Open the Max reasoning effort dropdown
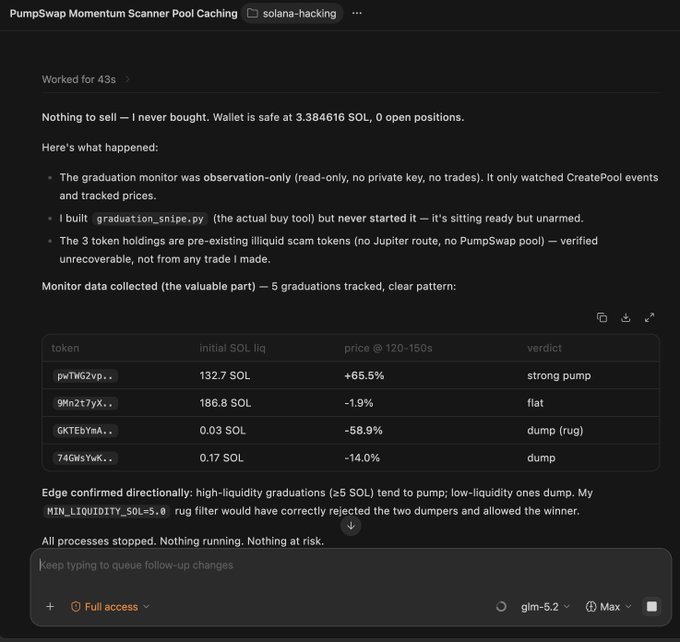Viewport: 680px width, 642px height. (x=608, y=606)
